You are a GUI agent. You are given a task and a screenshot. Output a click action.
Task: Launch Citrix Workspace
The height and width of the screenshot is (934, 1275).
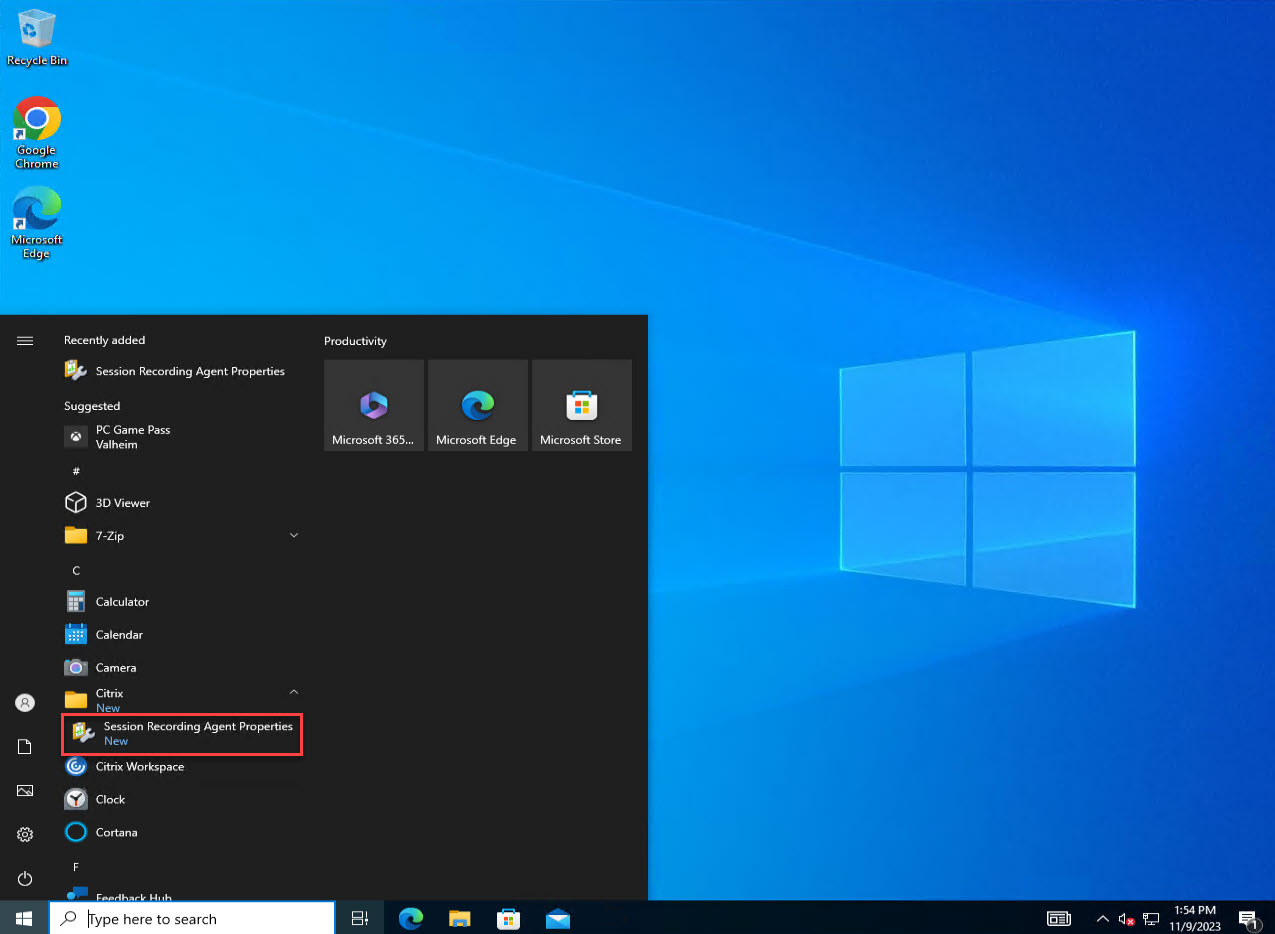tap(140, 766)
